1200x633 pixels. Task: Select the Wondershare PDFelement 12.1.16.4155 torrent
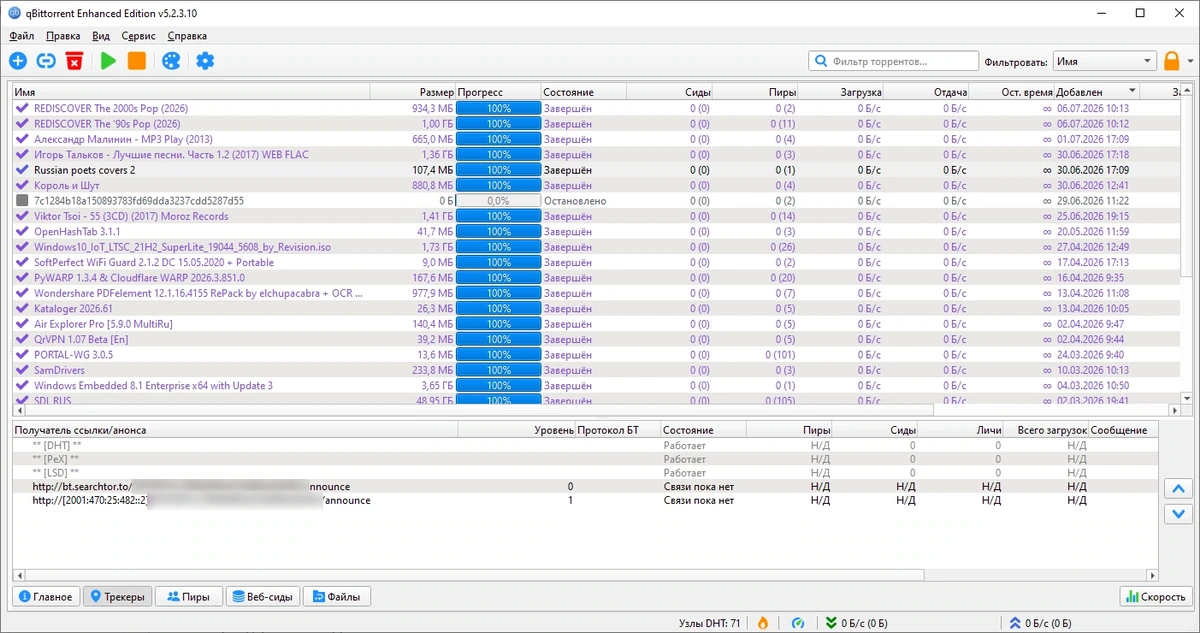595,293
